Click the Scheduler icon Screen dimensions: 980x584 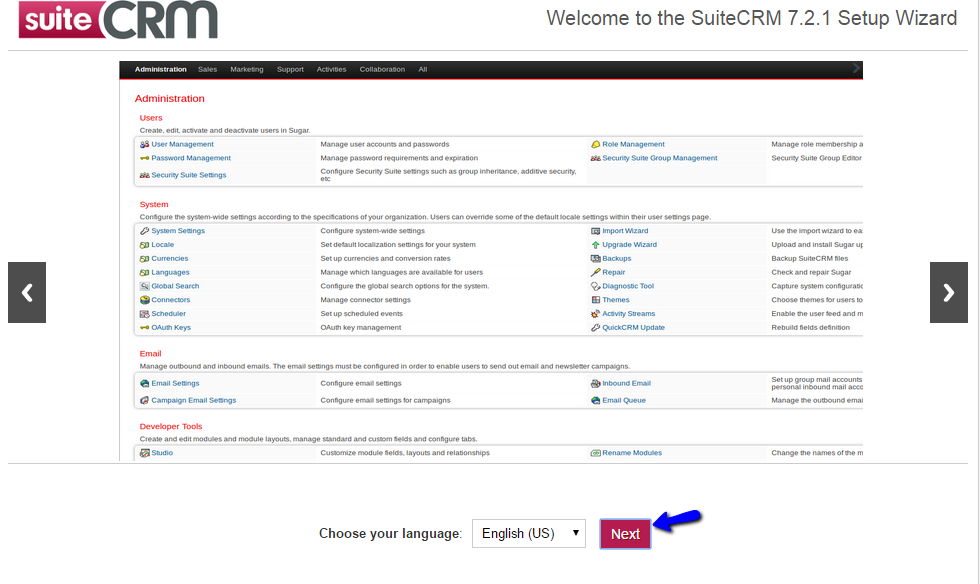pos(144,313)
